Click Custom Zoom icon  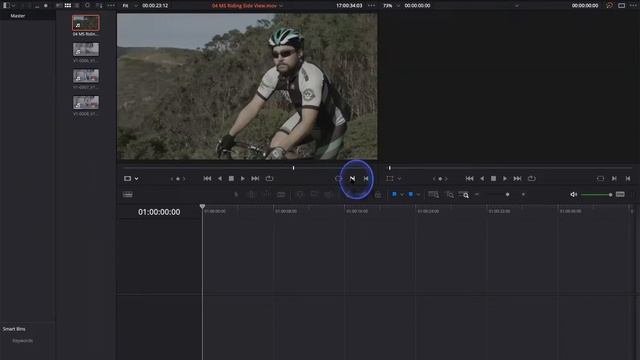coord(464,195)
